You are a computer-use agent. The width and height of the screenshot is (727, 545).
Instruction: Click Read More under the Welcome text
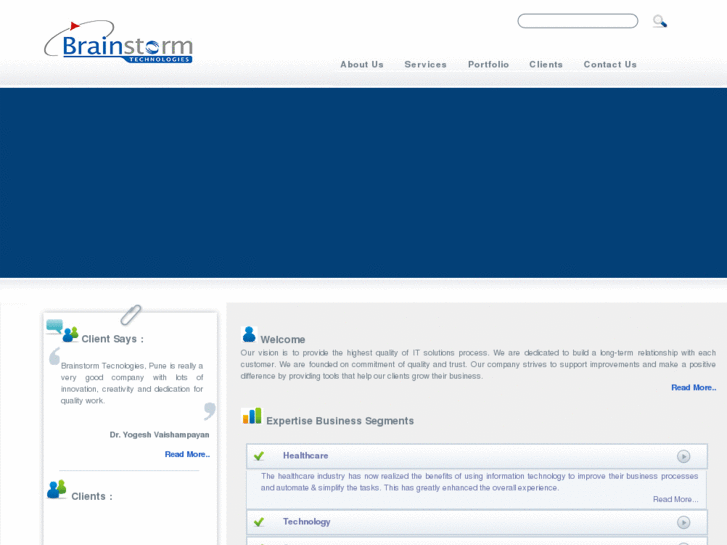pyautogui.click(x=693, y=387)
